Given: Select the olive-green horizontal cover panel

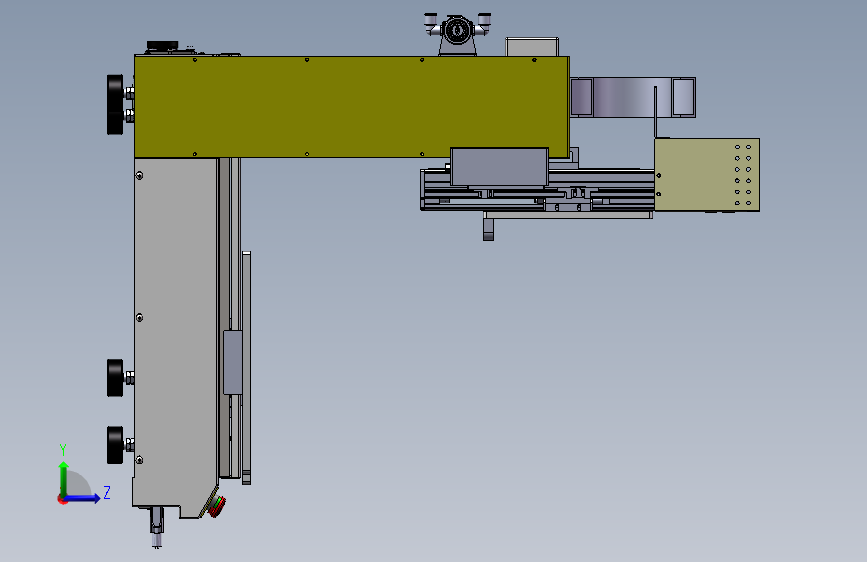Looking at the screenshot, I should tap(352, 107).
